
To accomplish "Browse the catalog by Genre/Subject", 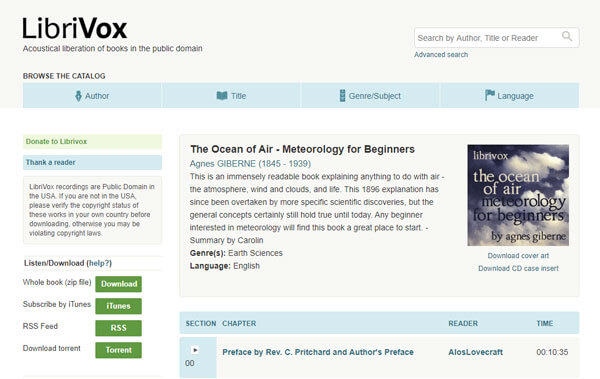I will coord(370,96).
